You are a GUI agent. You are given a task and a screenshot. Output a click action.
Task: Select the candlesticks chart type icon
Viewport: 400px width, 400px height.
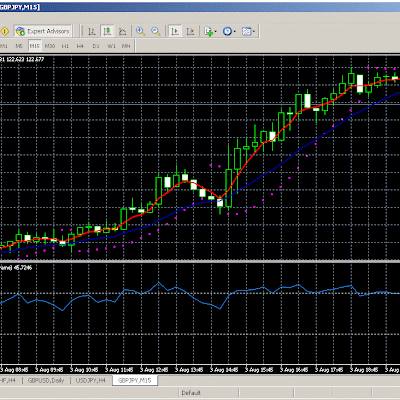107,31
